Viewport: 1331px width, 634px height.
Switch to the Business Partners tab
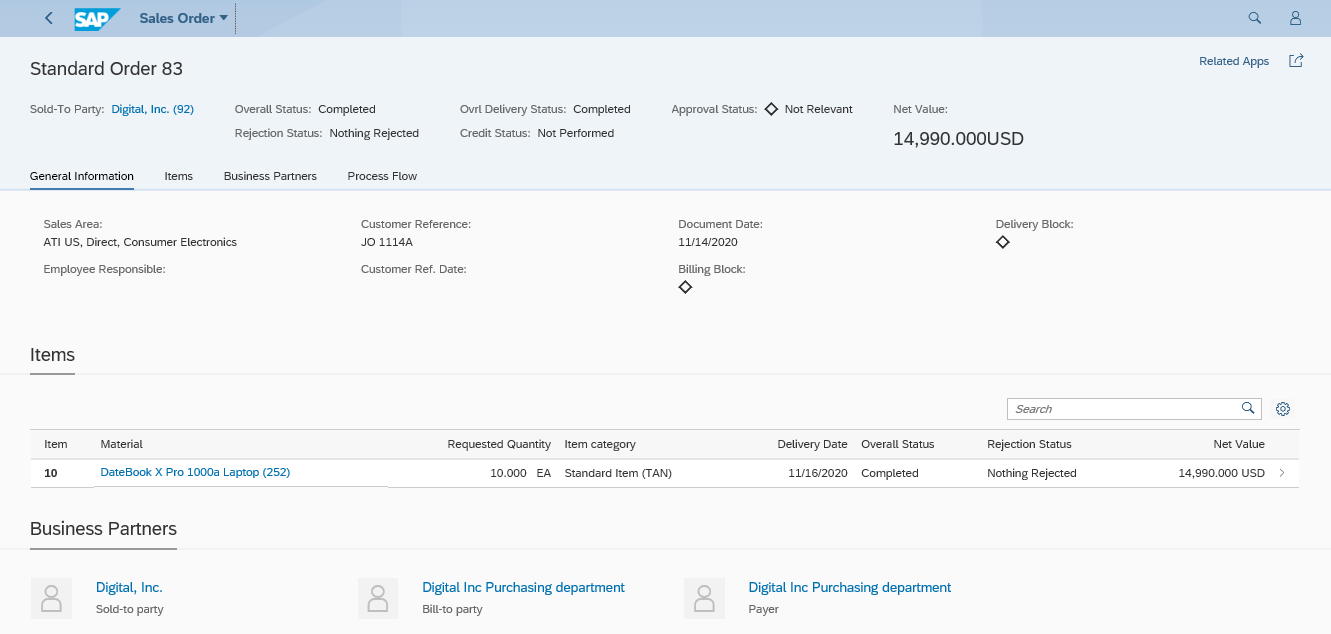(x=270, y=176)
